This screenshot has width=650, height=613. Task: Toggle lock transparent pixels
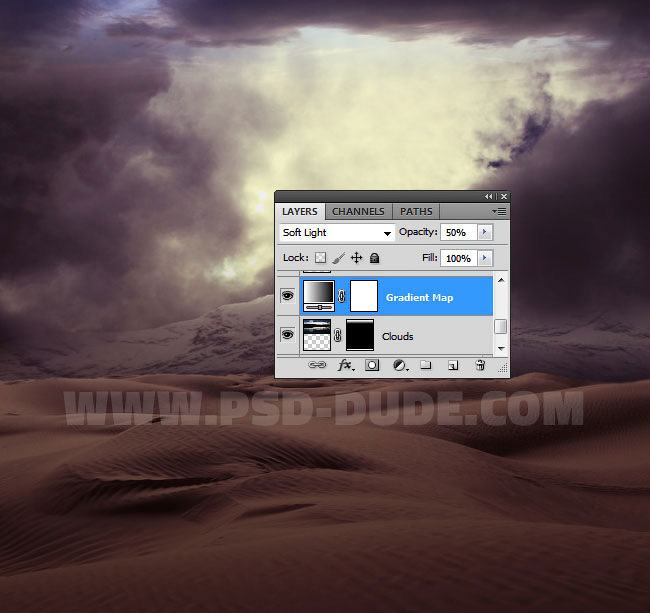coord(320,258)
